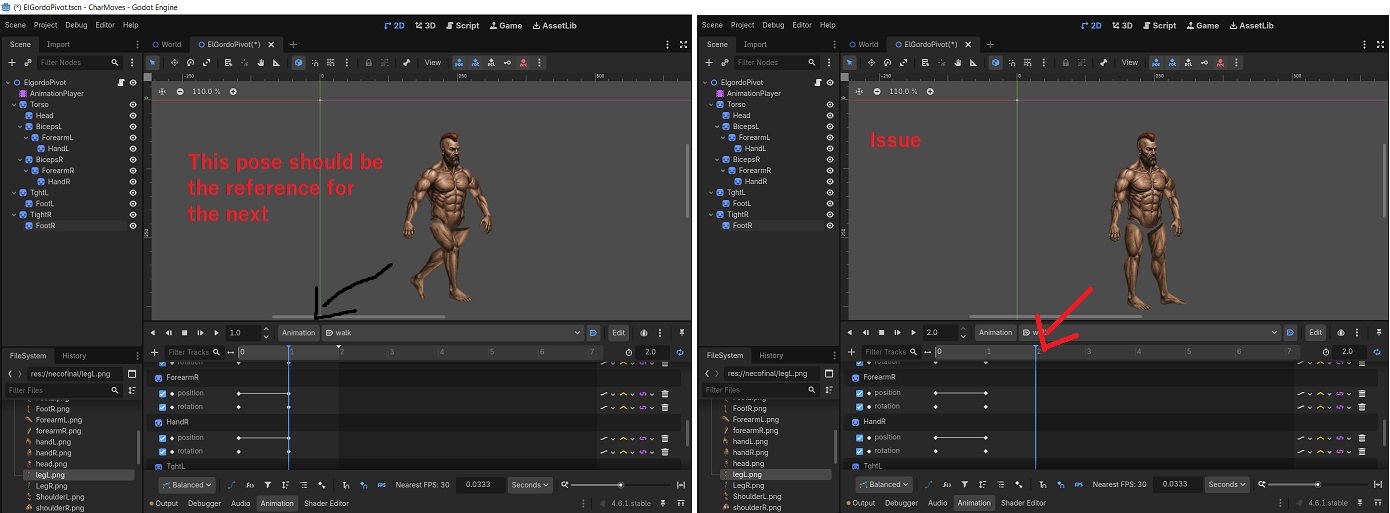The height and width of the screenshot is (513, 1390).
Task: Adjust the timeline zoom slider in left animation panel
Action: coord(622,485)
